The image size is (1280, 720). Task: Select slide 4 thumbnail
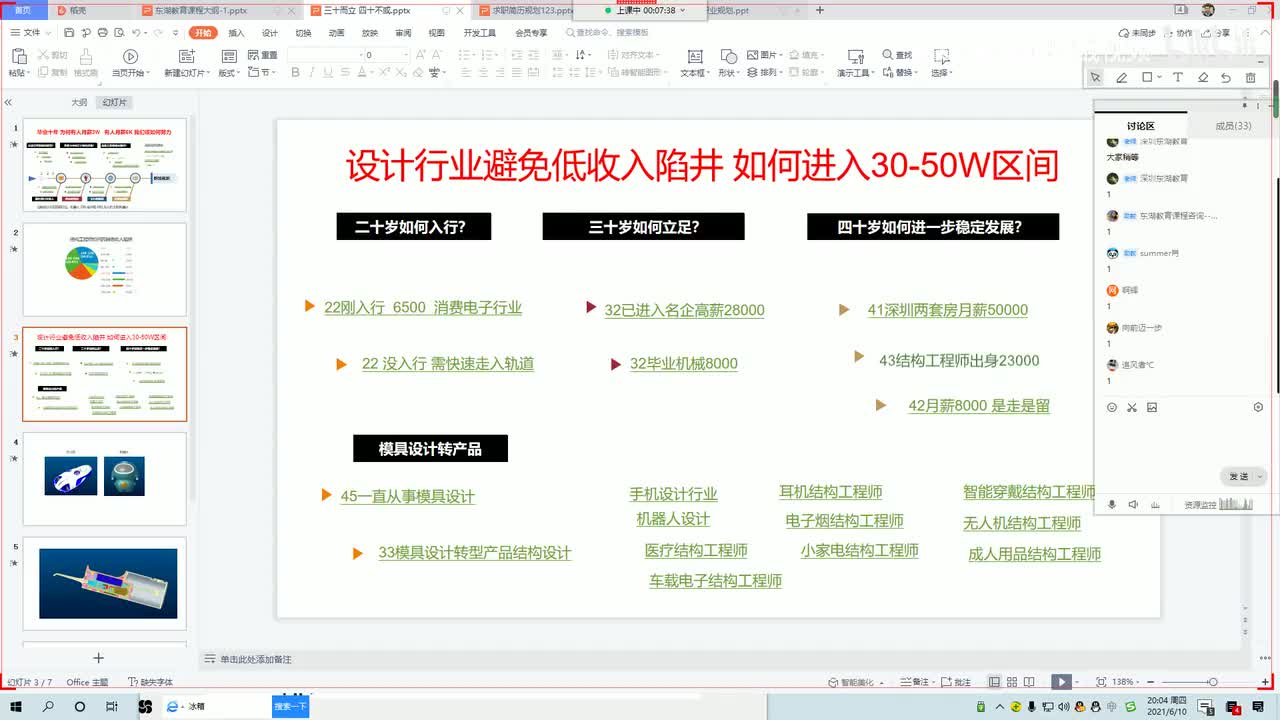[104, 478]
